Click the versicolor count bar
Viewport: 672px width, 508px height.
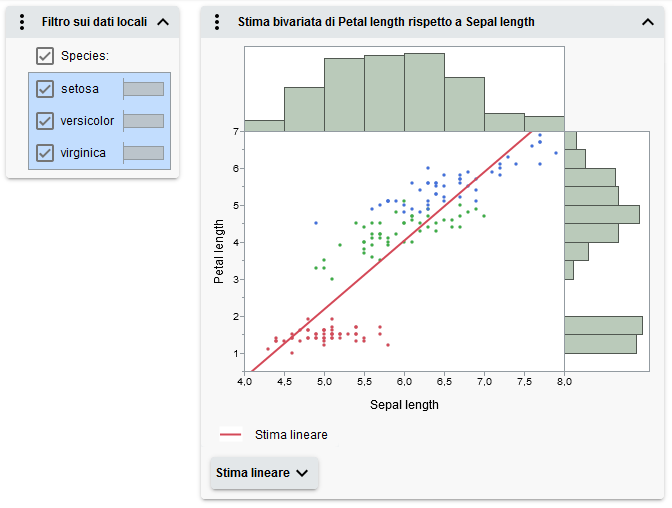(x=143, y=121)
